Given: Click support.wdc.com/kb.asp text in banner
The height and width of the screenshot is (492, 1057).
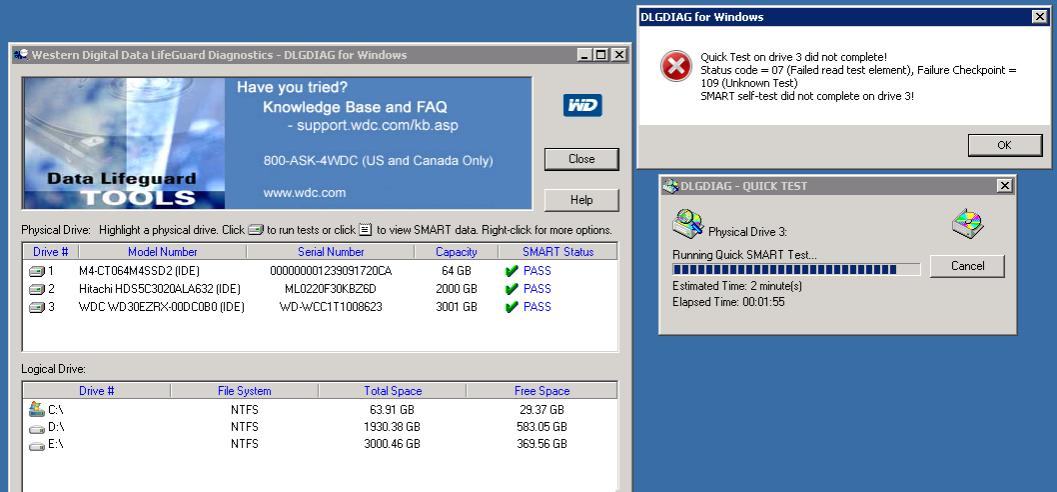Looking at the screenshot, I should tap(378, 126).
